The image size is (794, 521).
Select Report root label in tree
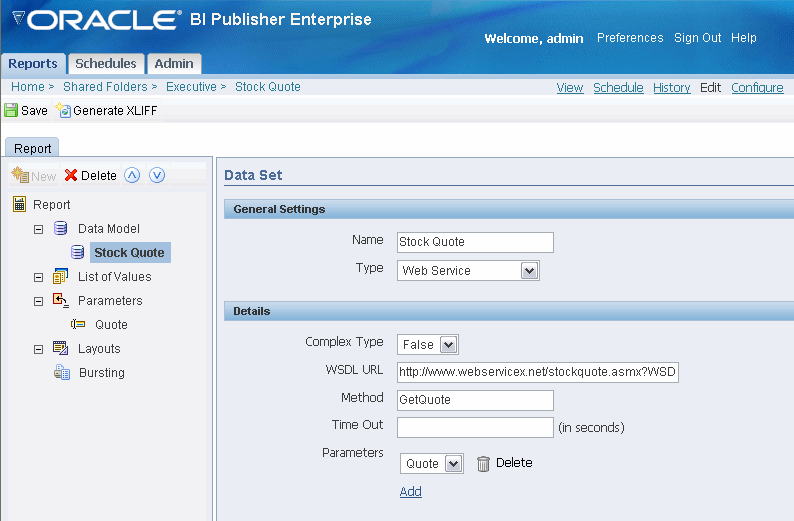click(51, 205)
